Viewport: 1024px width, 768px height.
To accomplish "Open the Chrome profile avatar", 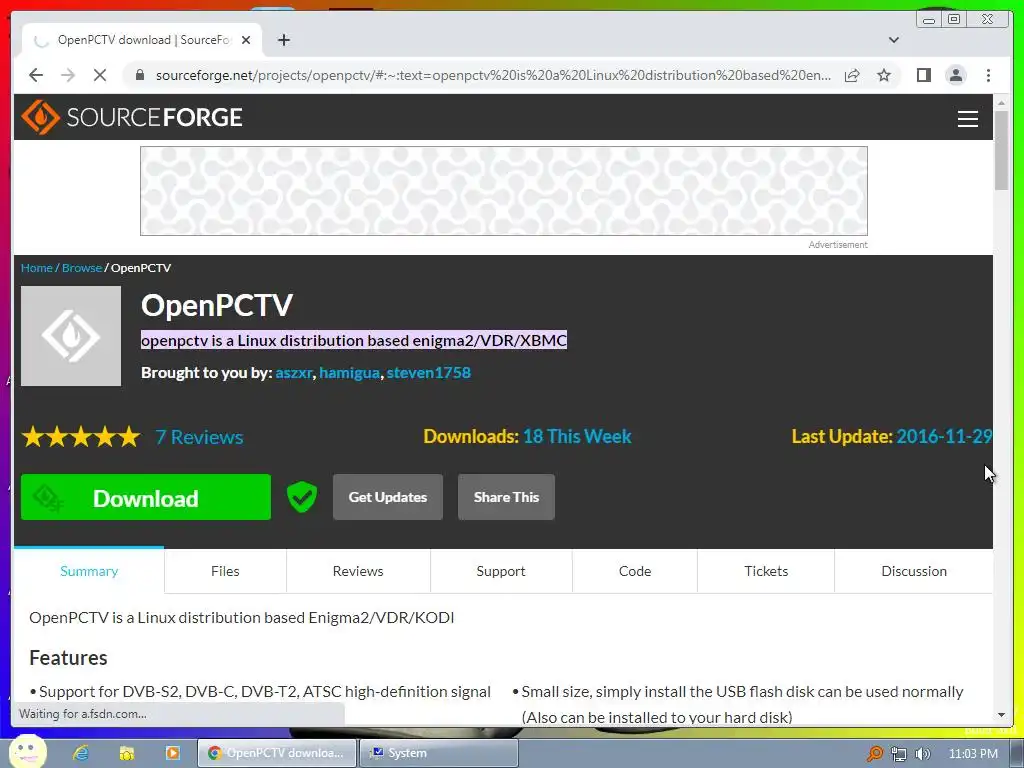I will tap(955, 75).
